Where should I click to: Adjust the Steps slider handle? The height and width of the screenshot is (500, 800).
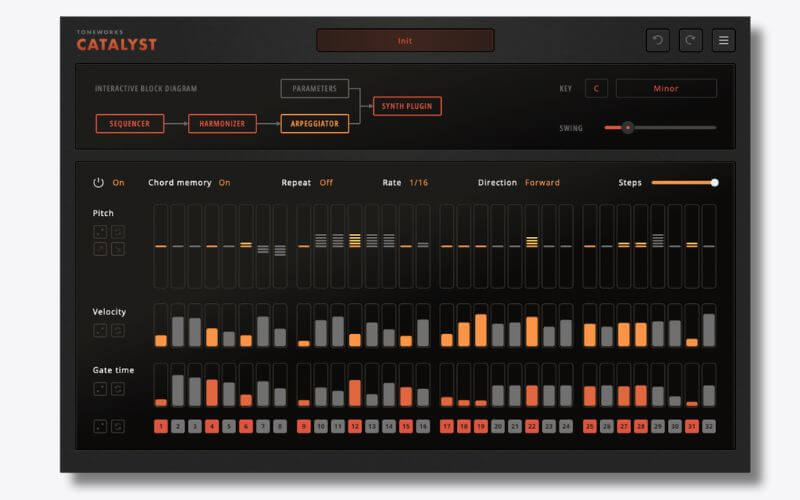pos(714,183)
